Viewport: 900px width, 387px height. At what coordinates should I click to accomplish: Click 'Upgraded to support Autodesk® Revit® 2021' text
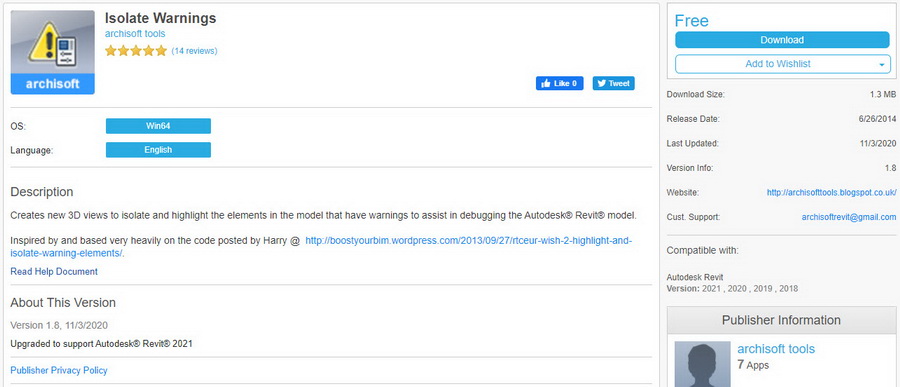coord(102,344)
